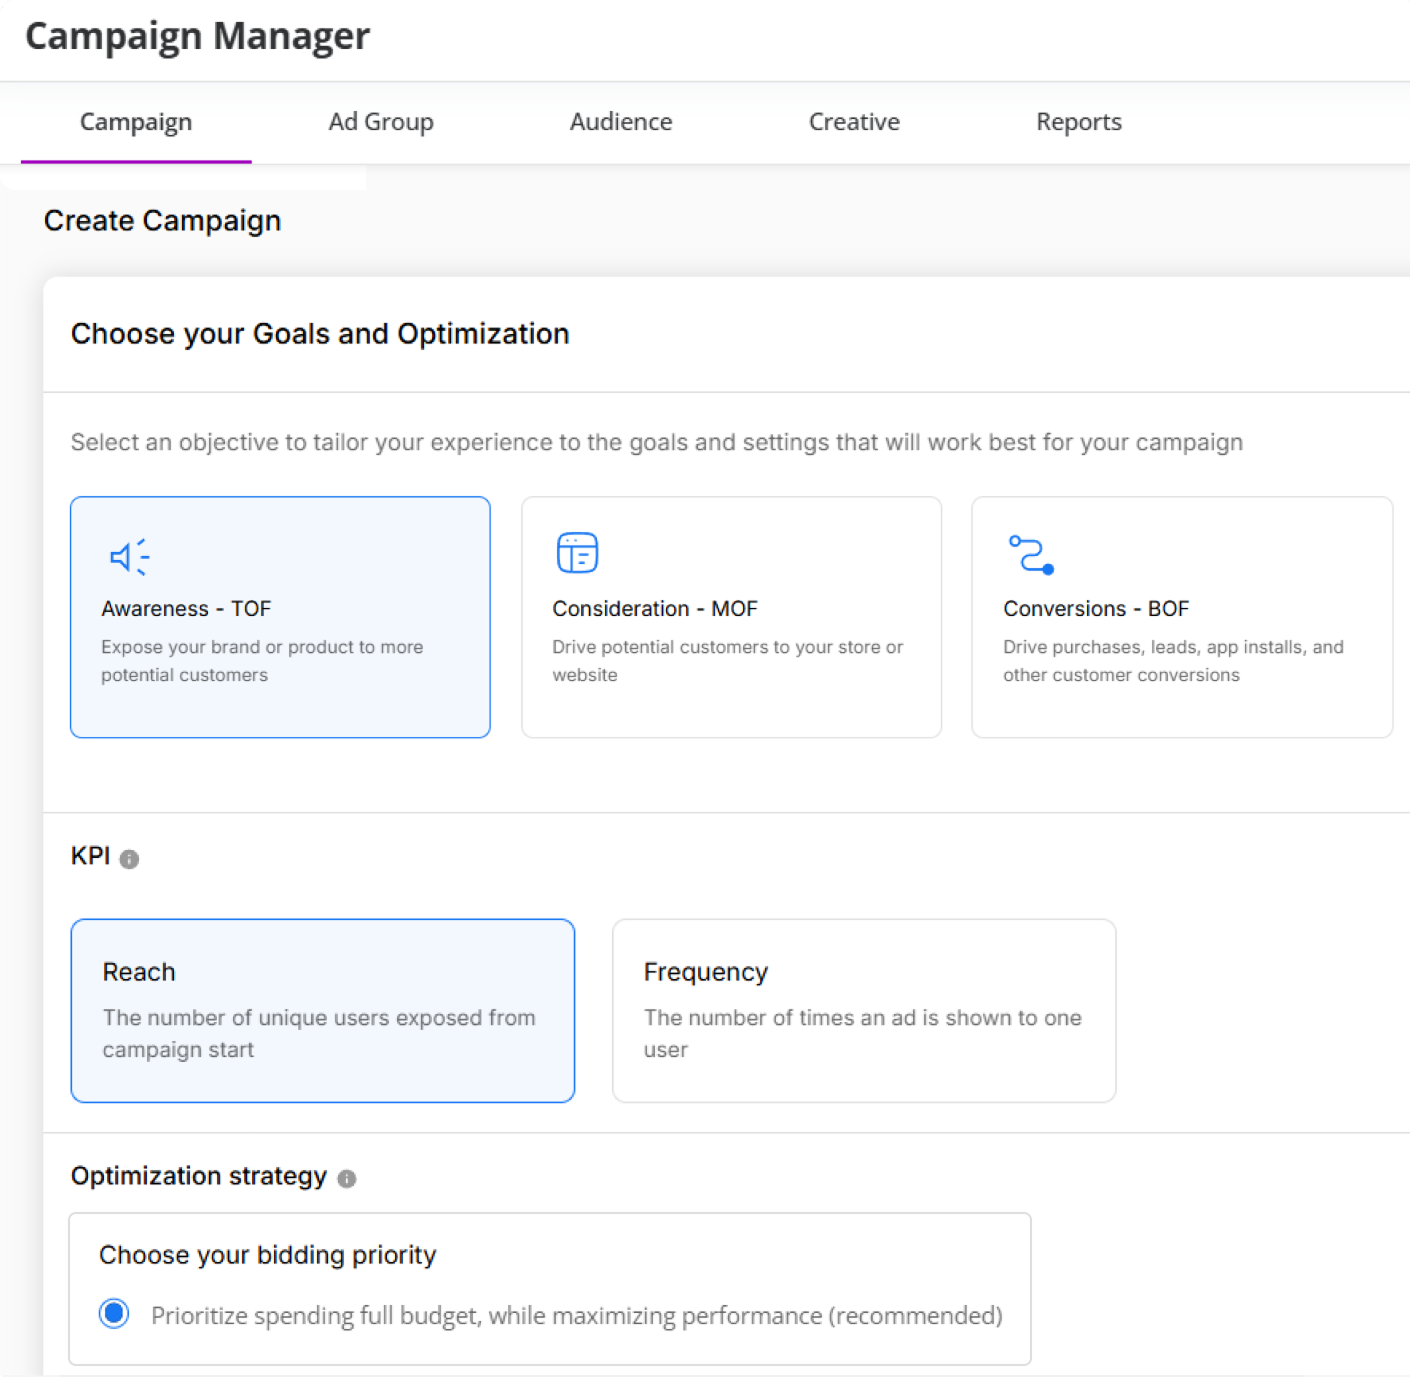1410x1384 pixels.
Task: Choose Reach as the KPI
Action: click(322, 1010)
